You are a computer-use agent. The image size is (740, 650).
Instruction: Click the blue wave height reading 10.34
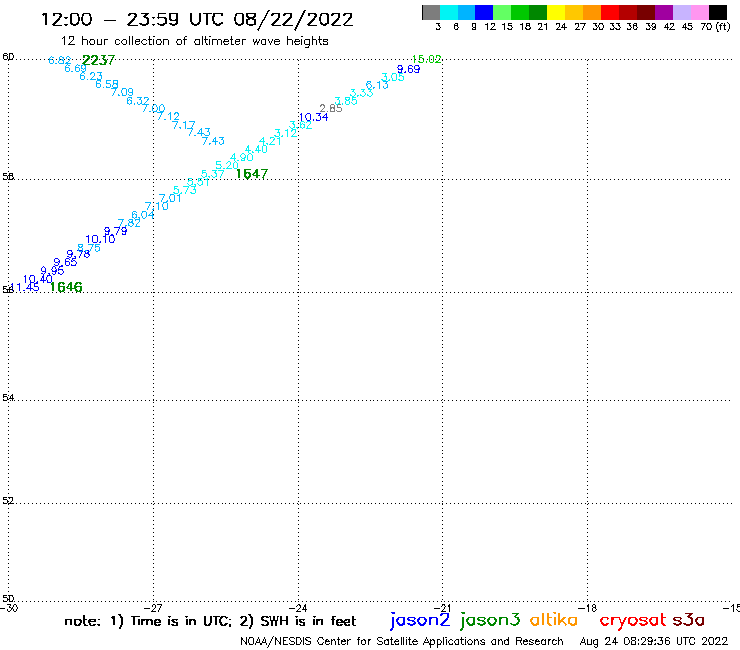click(x=313, y=118)
